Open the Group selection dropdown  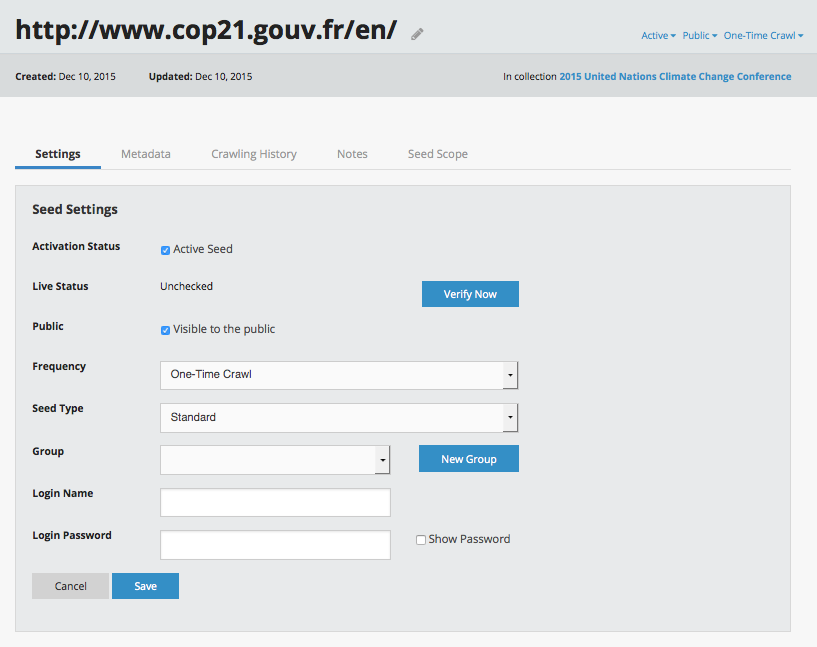coord(275,459)
